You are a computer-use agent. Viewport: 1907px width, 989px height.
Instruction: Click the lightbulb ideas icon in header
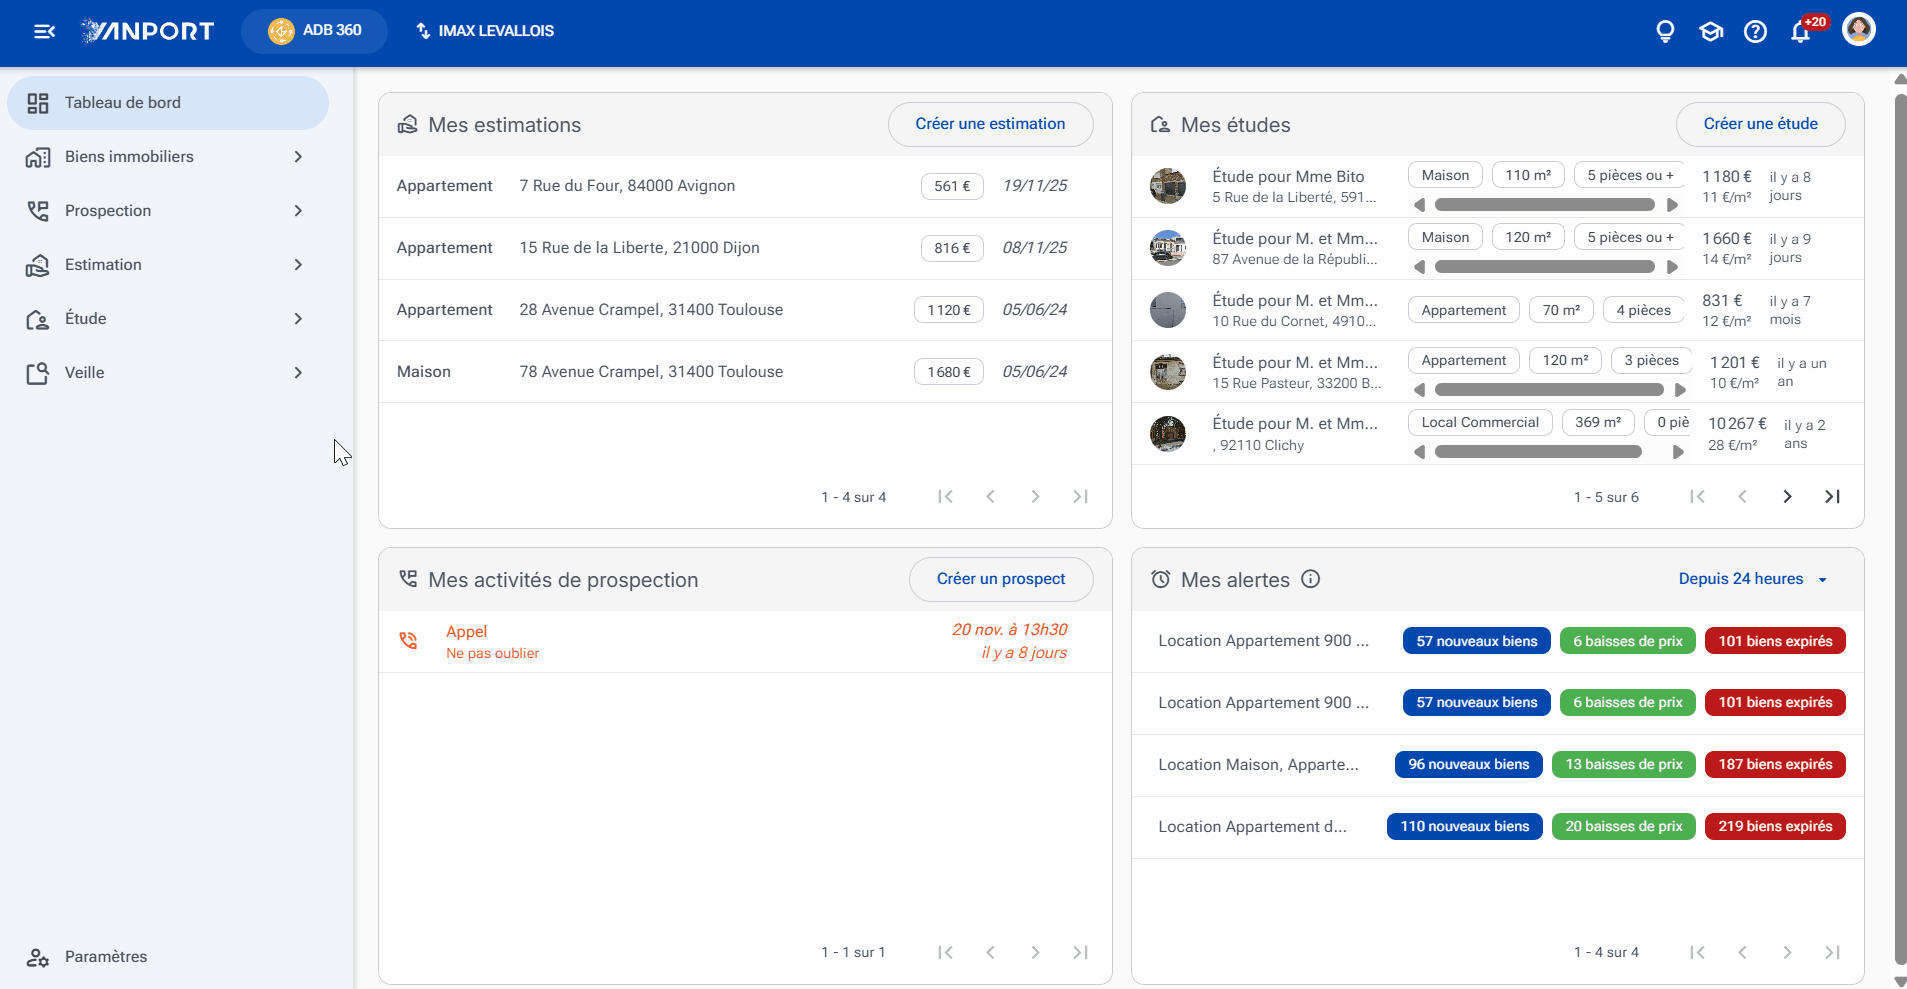pos(1665,31)
